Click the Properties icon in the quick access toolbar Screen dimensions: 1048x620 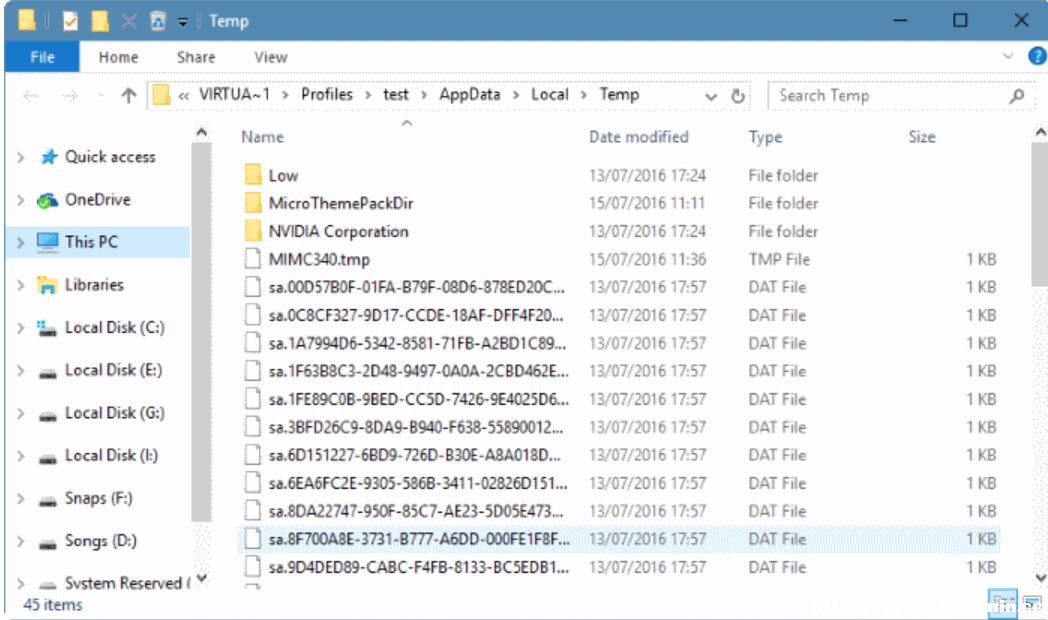point(70,21)
